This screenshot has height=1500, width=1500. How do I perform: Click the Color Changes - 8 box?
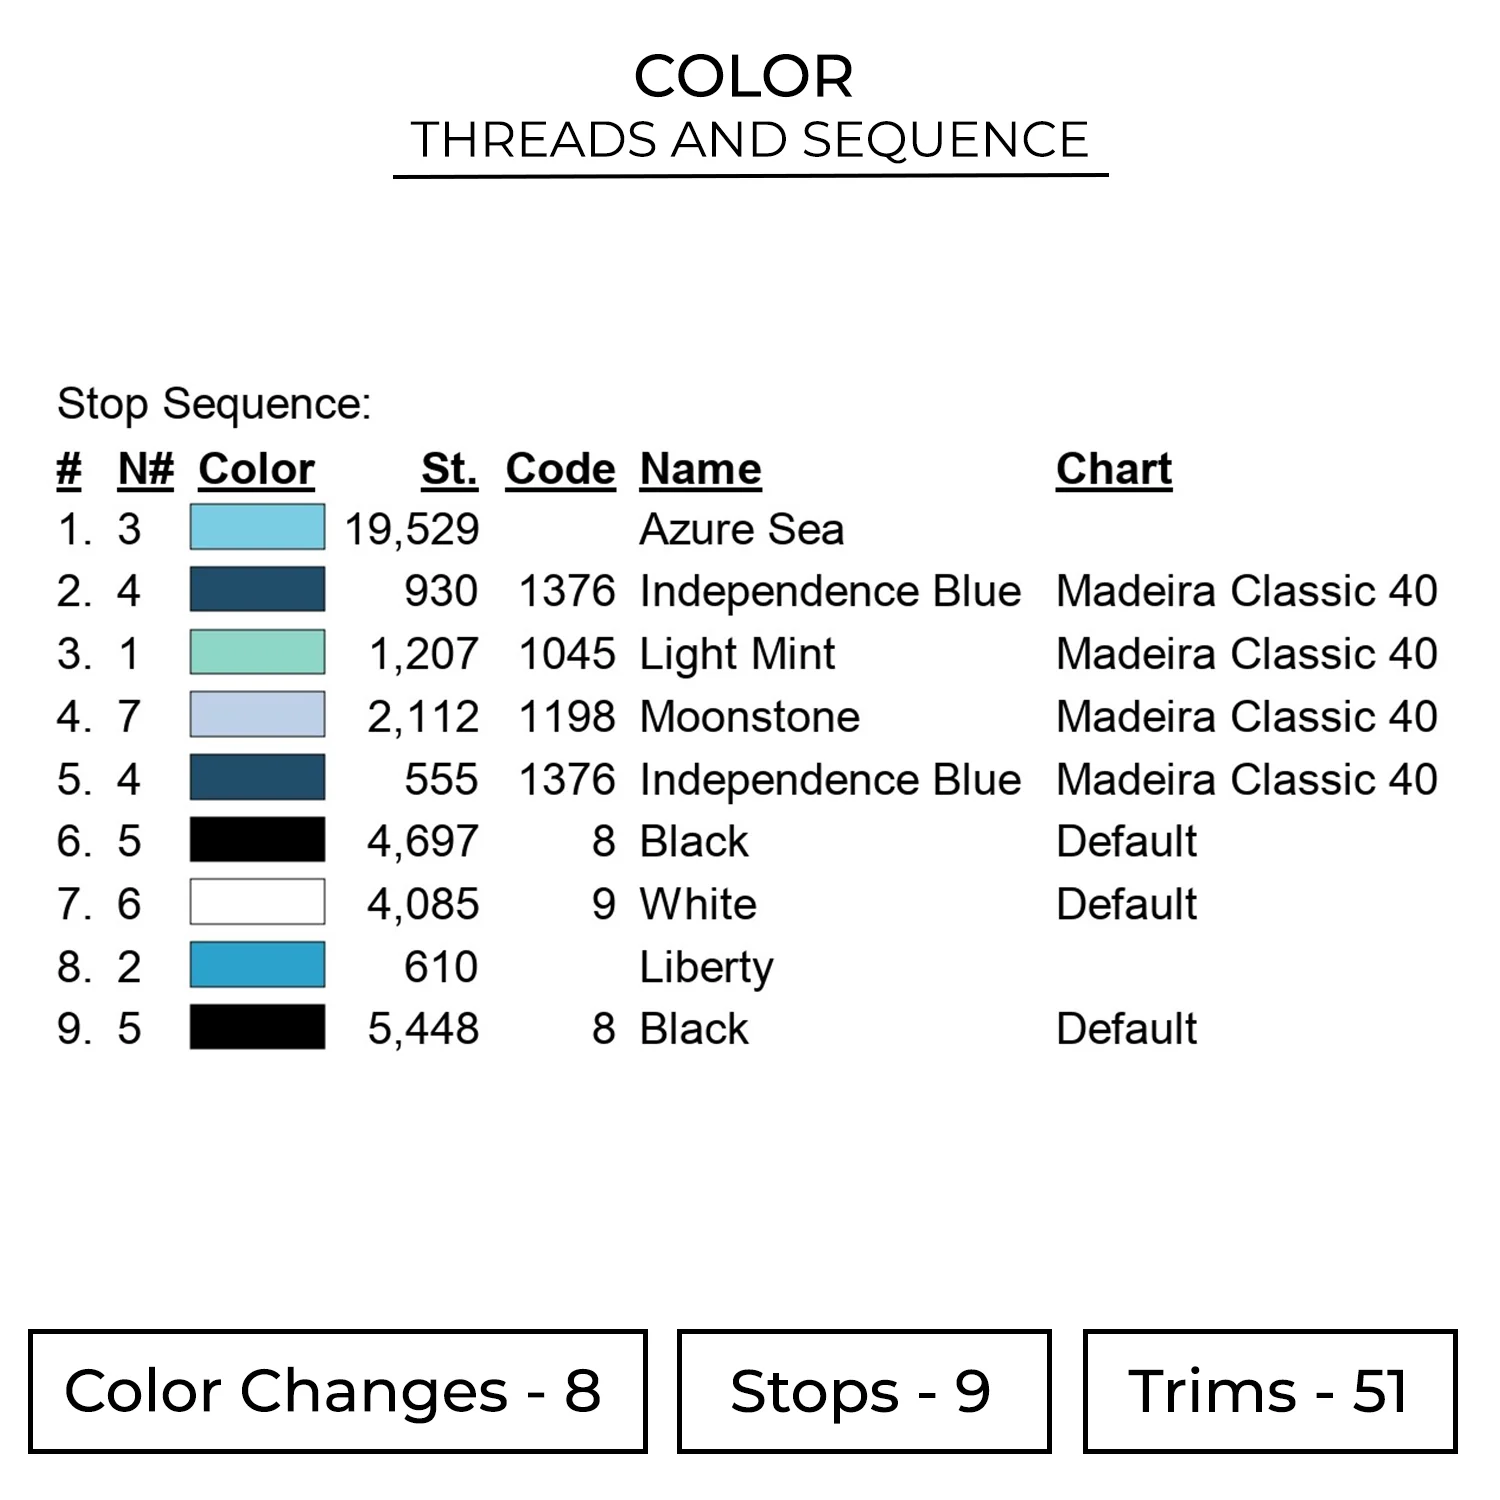coord(337,1391)
